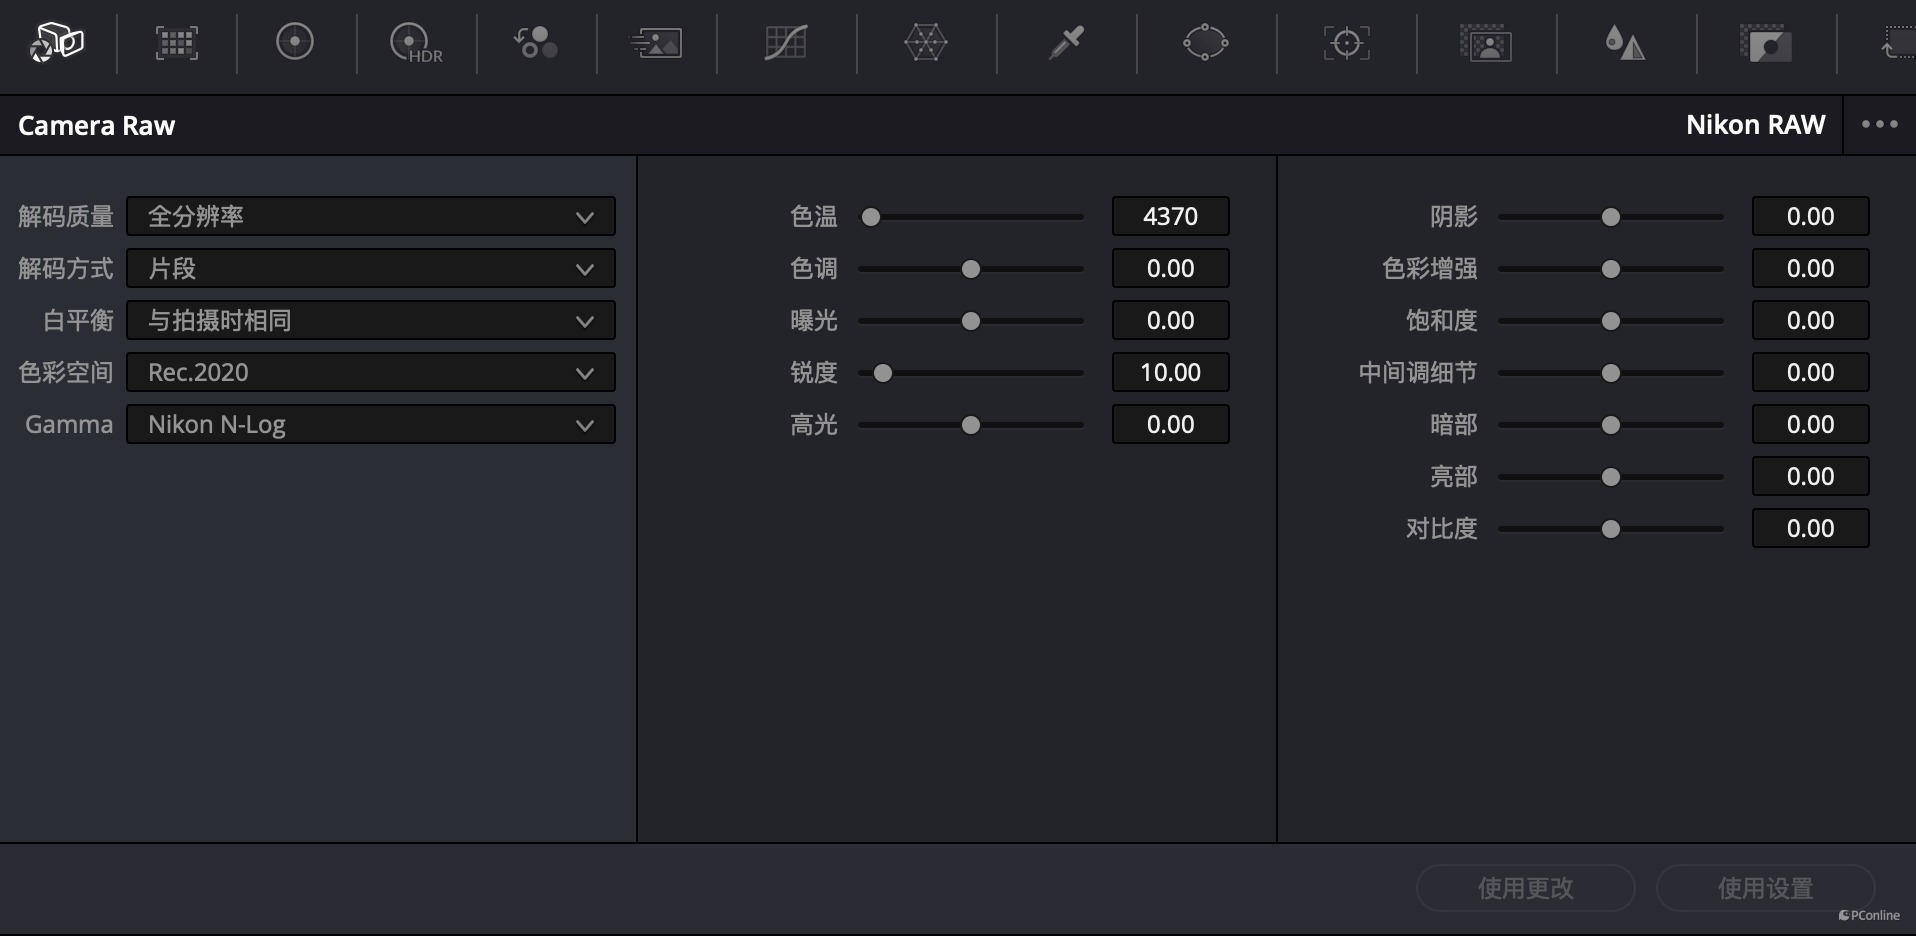Click the 色温 slider handle

(871, 217)
